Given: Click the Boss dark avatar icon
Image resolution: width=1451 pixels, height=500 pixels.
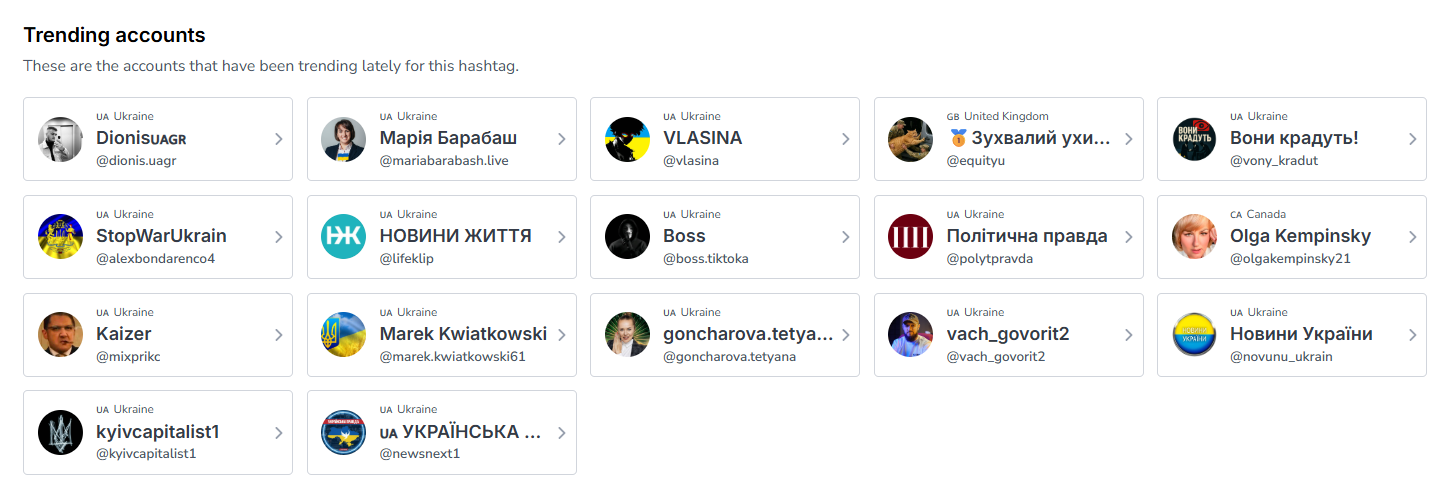Looking at the screenshot, I should [627, 237].
